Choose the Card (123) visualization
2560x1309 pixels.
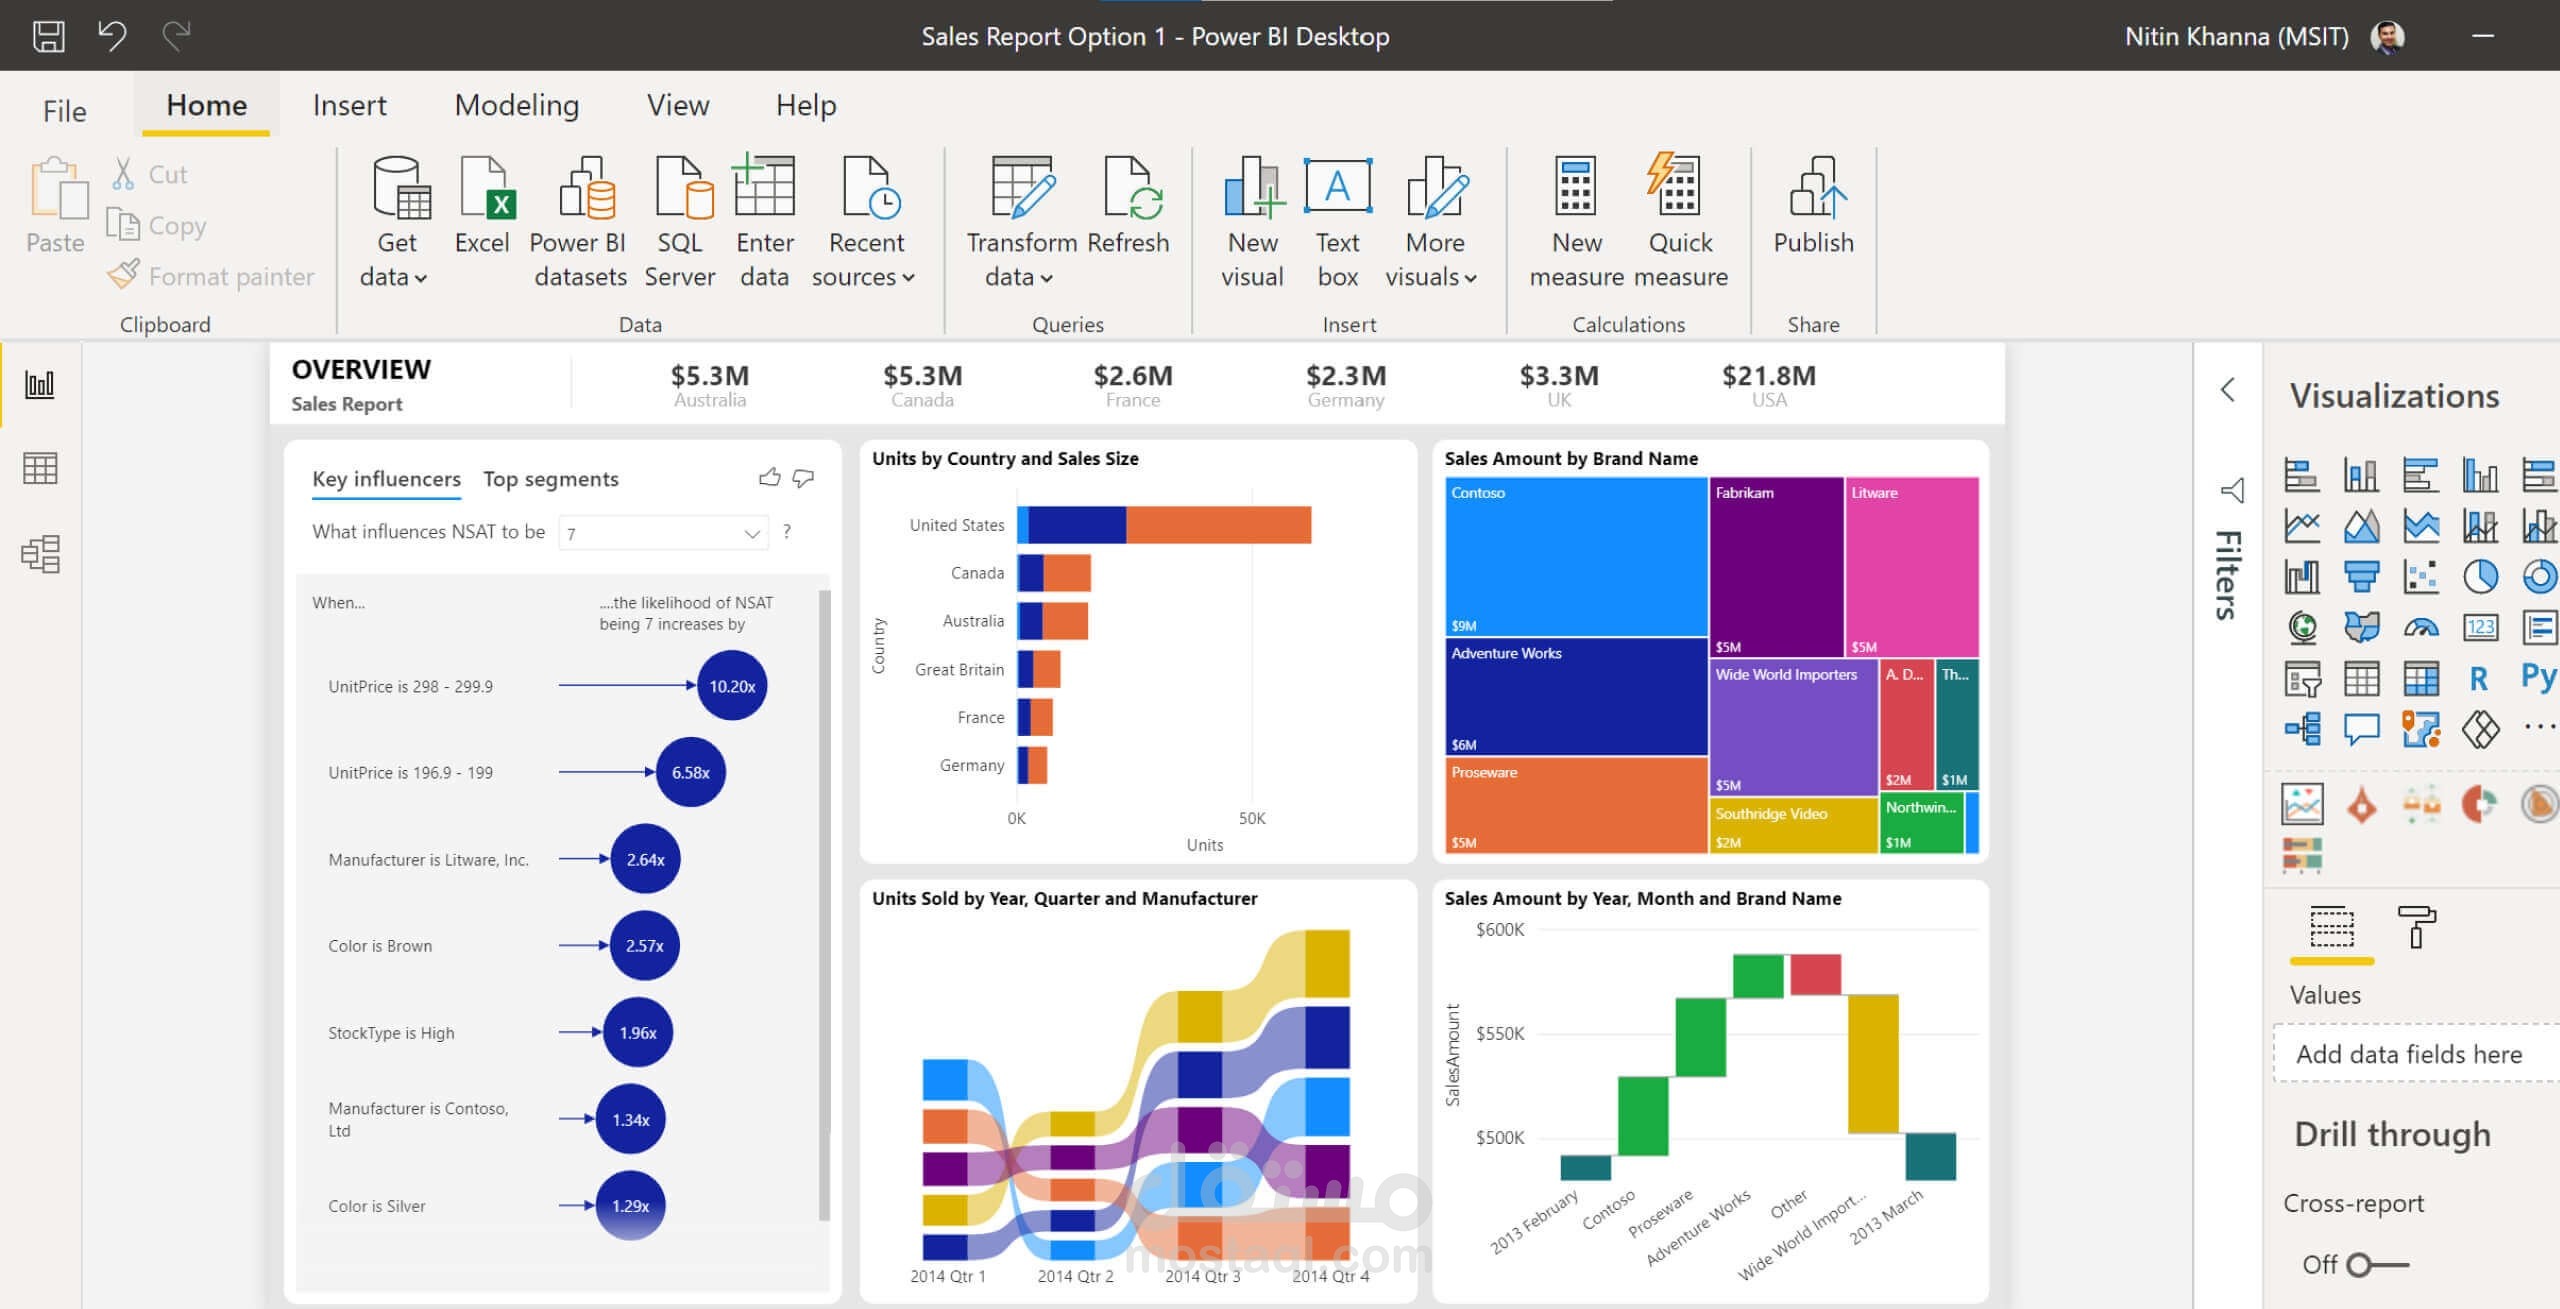[x=2480, y=627]
